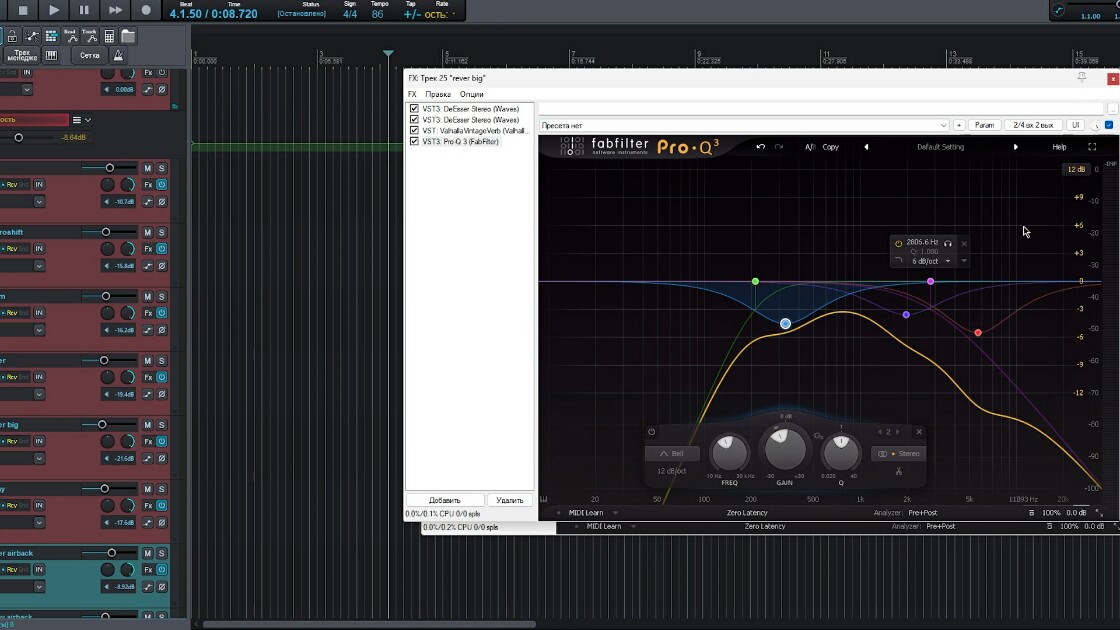The width and height of the screenshot is (1120, 630).
Task: Open the Pro-Q 3 Help menu
Action: (1059, 147)
